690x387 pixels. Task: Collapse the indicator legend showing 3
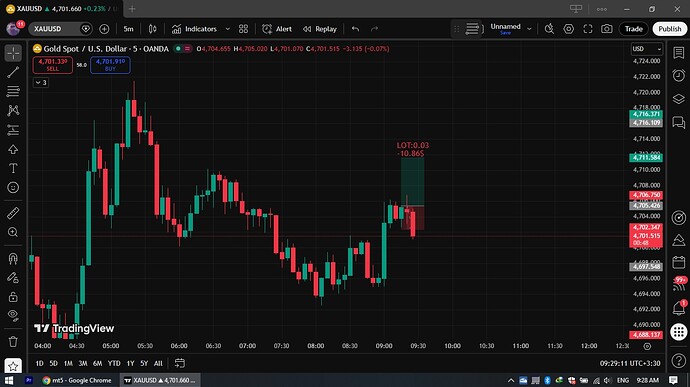point(41,82)
